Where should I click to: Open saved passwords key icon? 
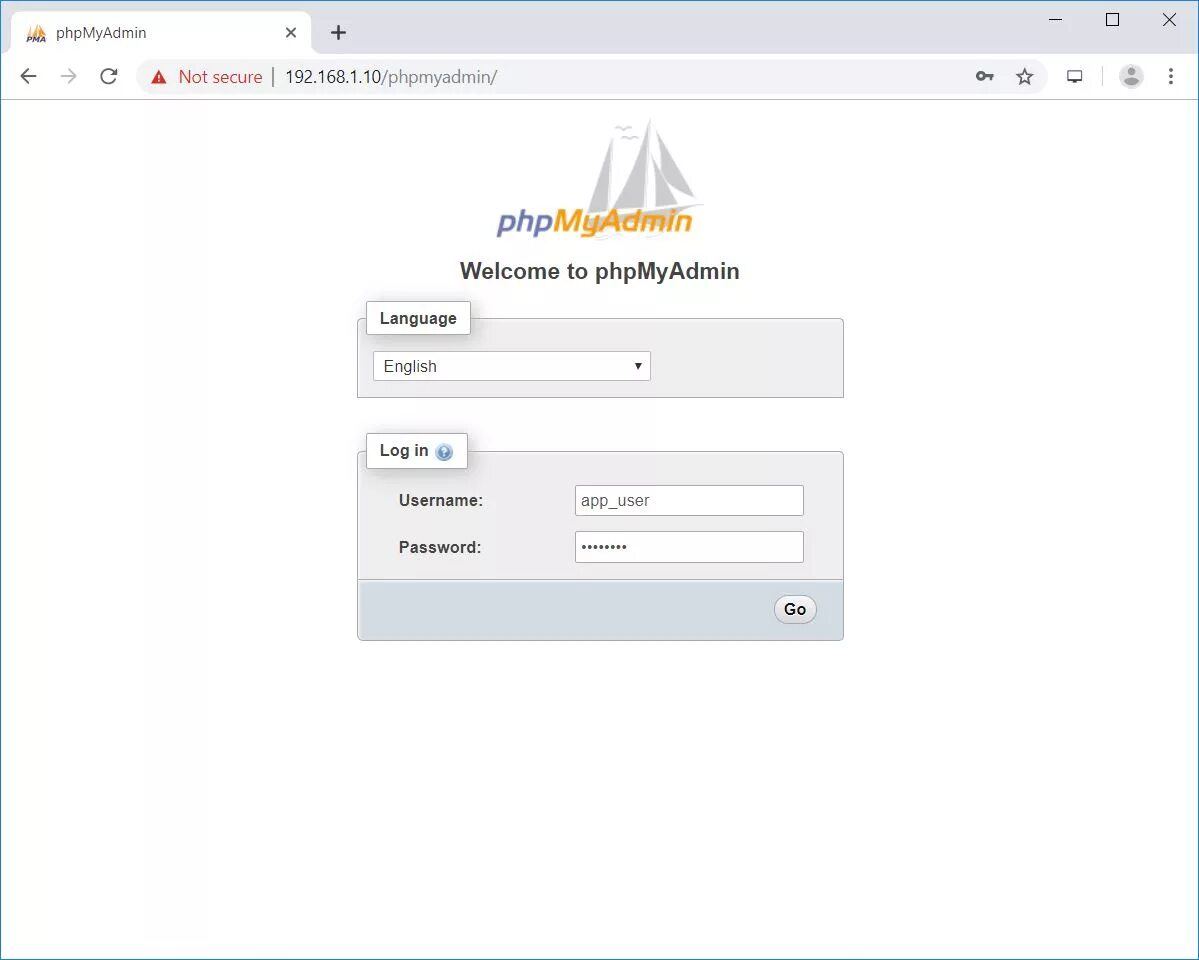[x=984, y=76]
